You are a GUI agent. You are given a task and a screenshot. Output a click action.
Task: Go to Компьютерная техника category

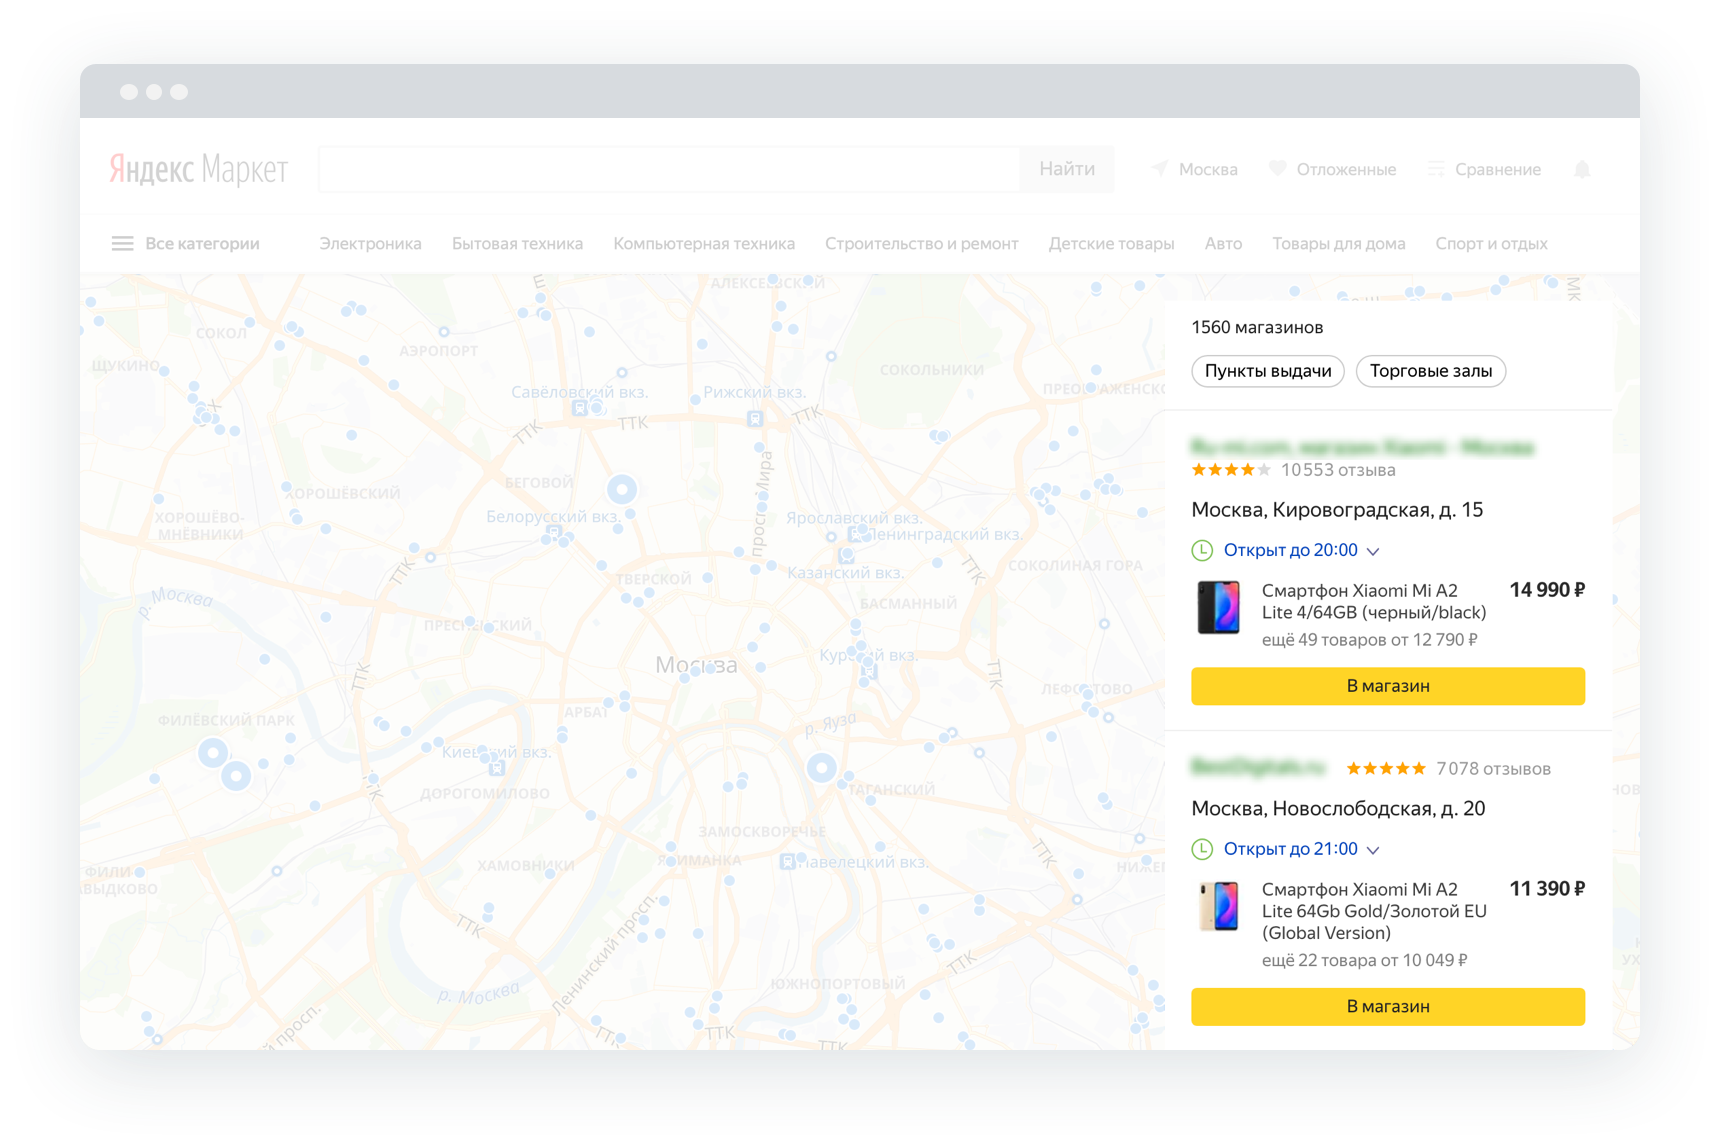(x=704, y=243)
